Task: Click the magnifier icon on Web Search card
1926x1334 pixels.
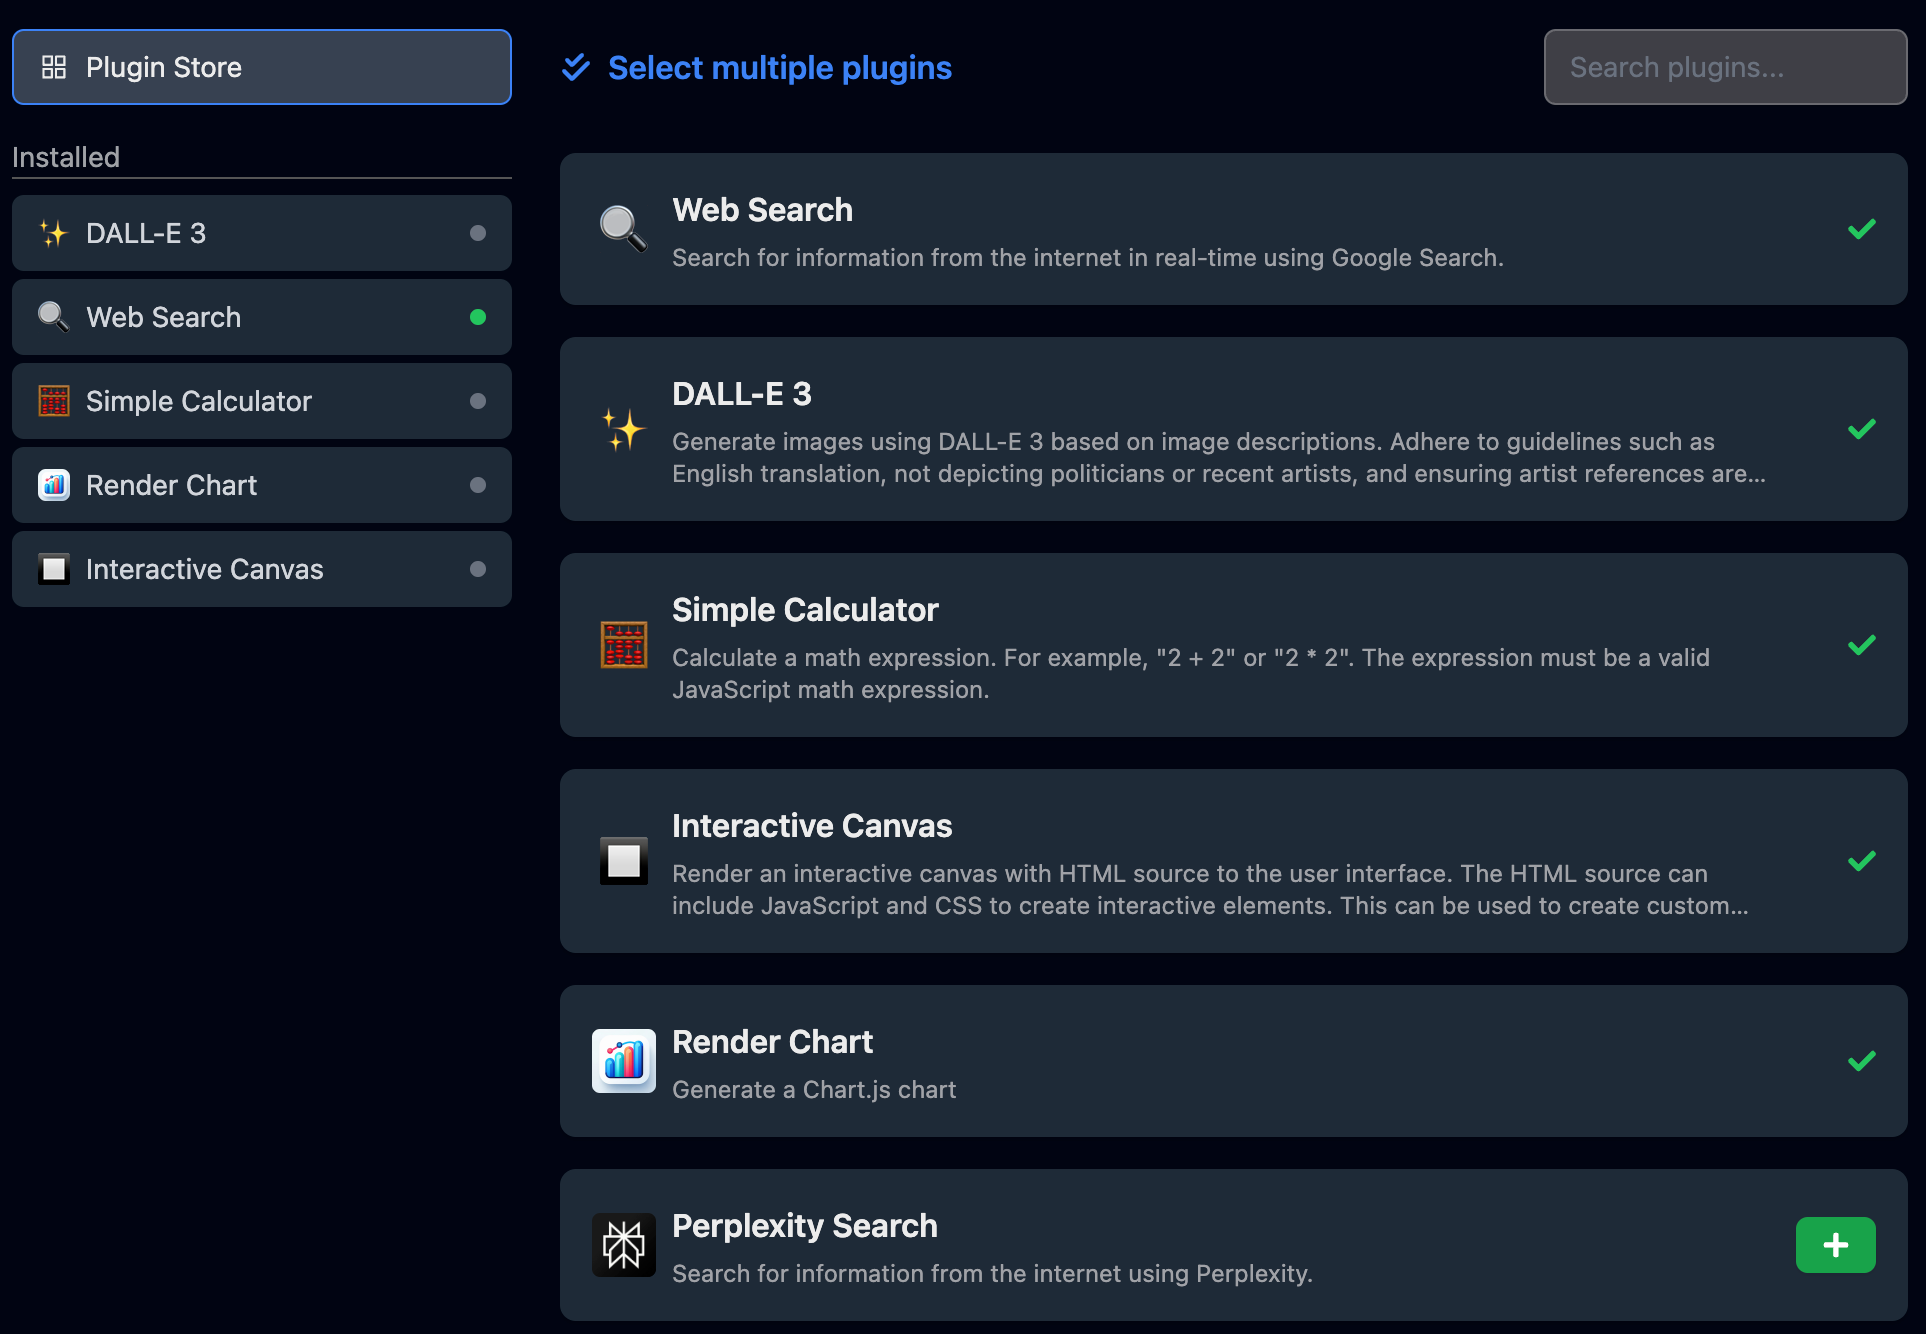Action: (x=622, y=229)
